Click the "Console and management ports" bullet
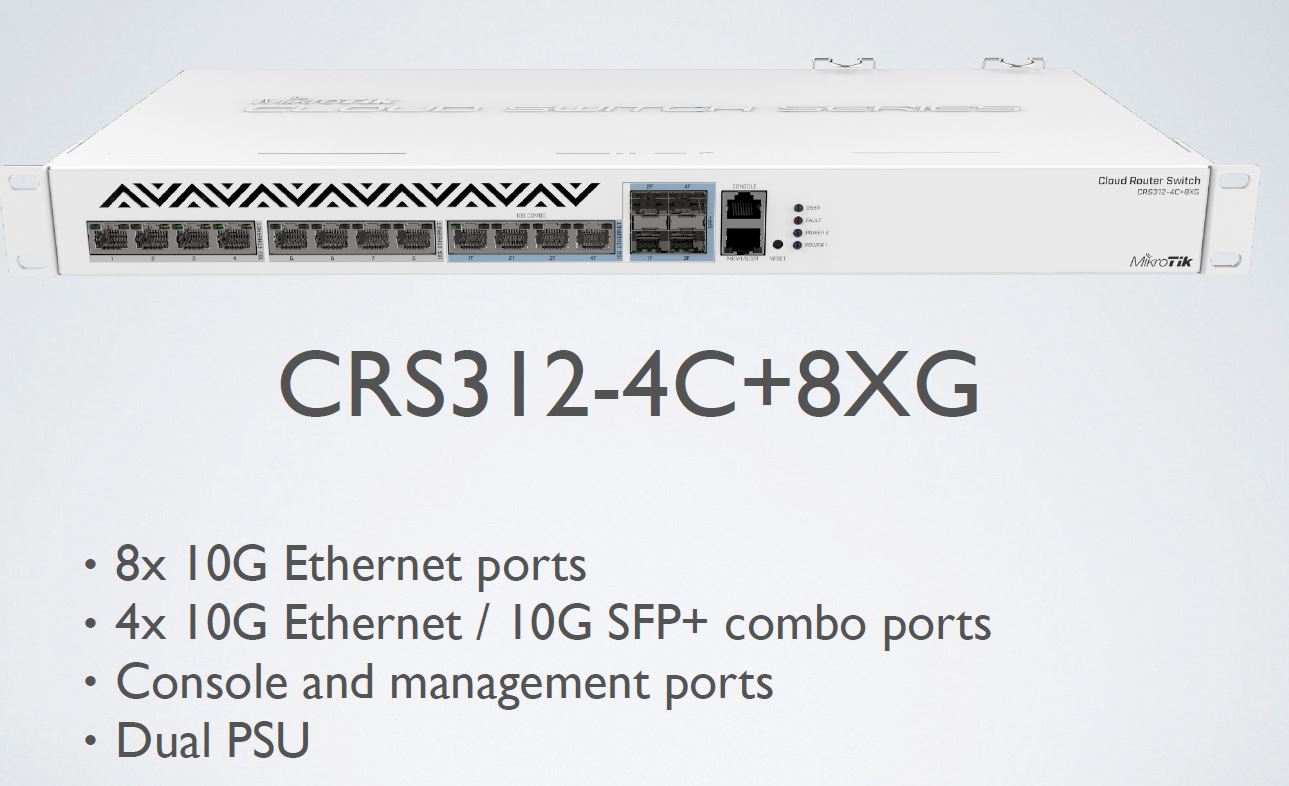The height and width of the screenshot is (786, 1289). click(445, 683)
